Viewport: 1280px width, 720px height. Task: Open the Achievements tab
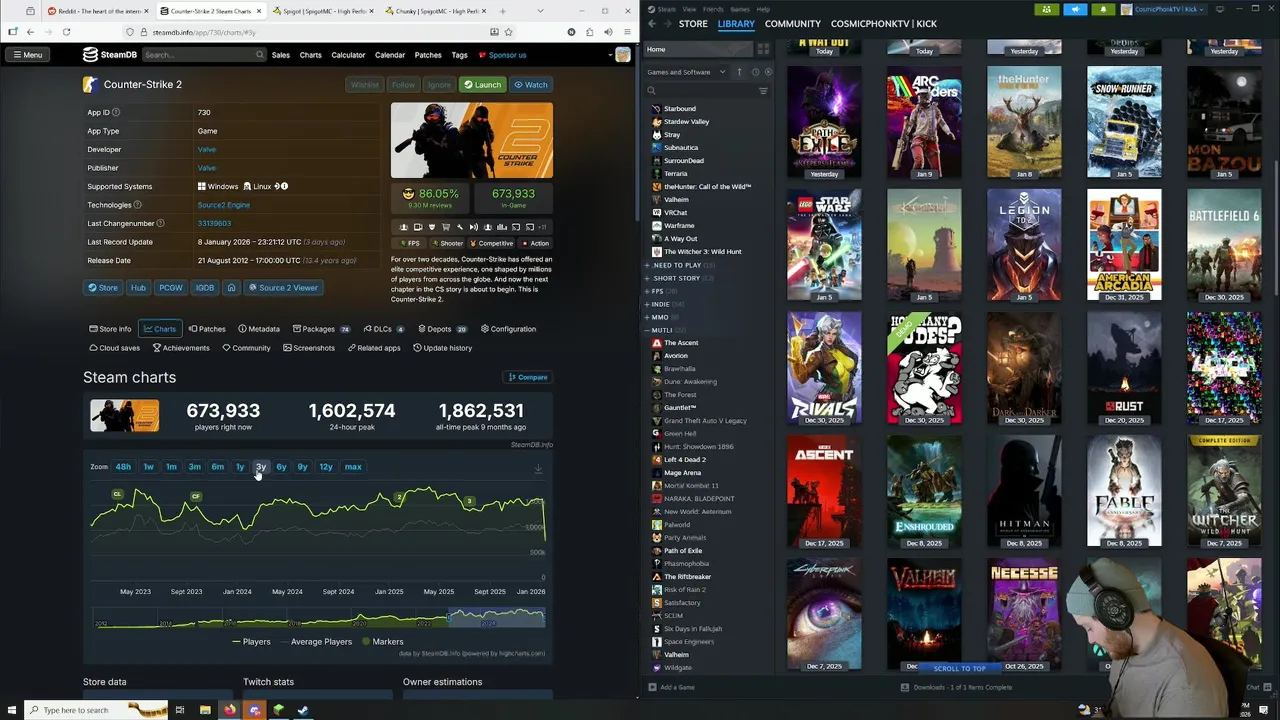181,348
